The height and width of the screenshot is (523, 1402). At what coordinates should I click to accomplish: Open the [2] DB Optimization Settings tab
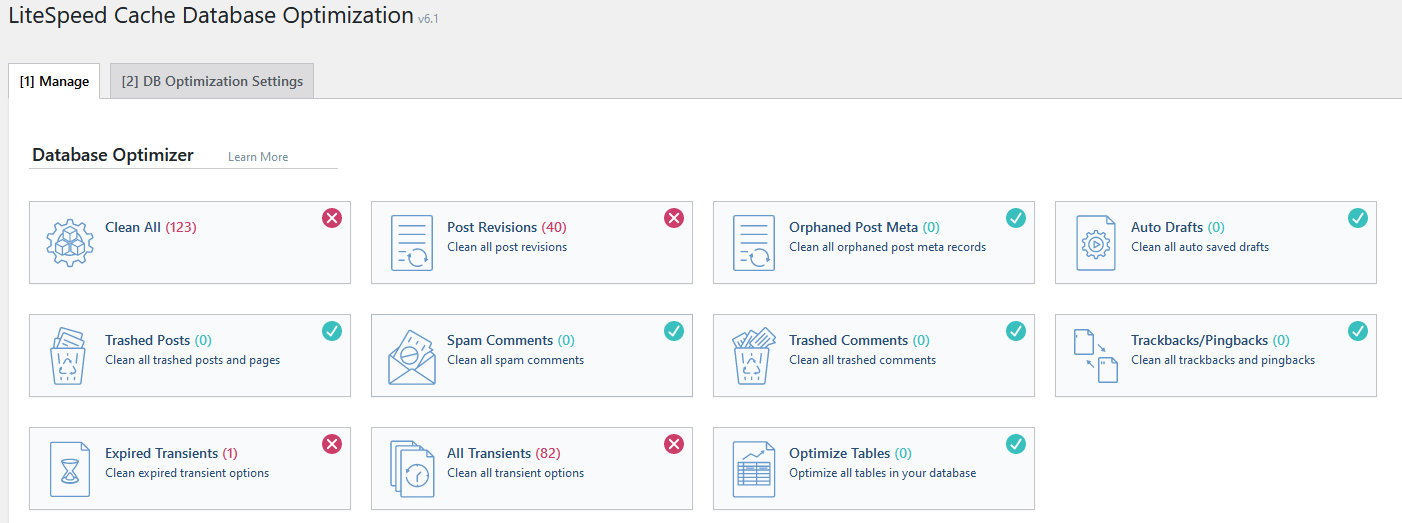[212, 81]
